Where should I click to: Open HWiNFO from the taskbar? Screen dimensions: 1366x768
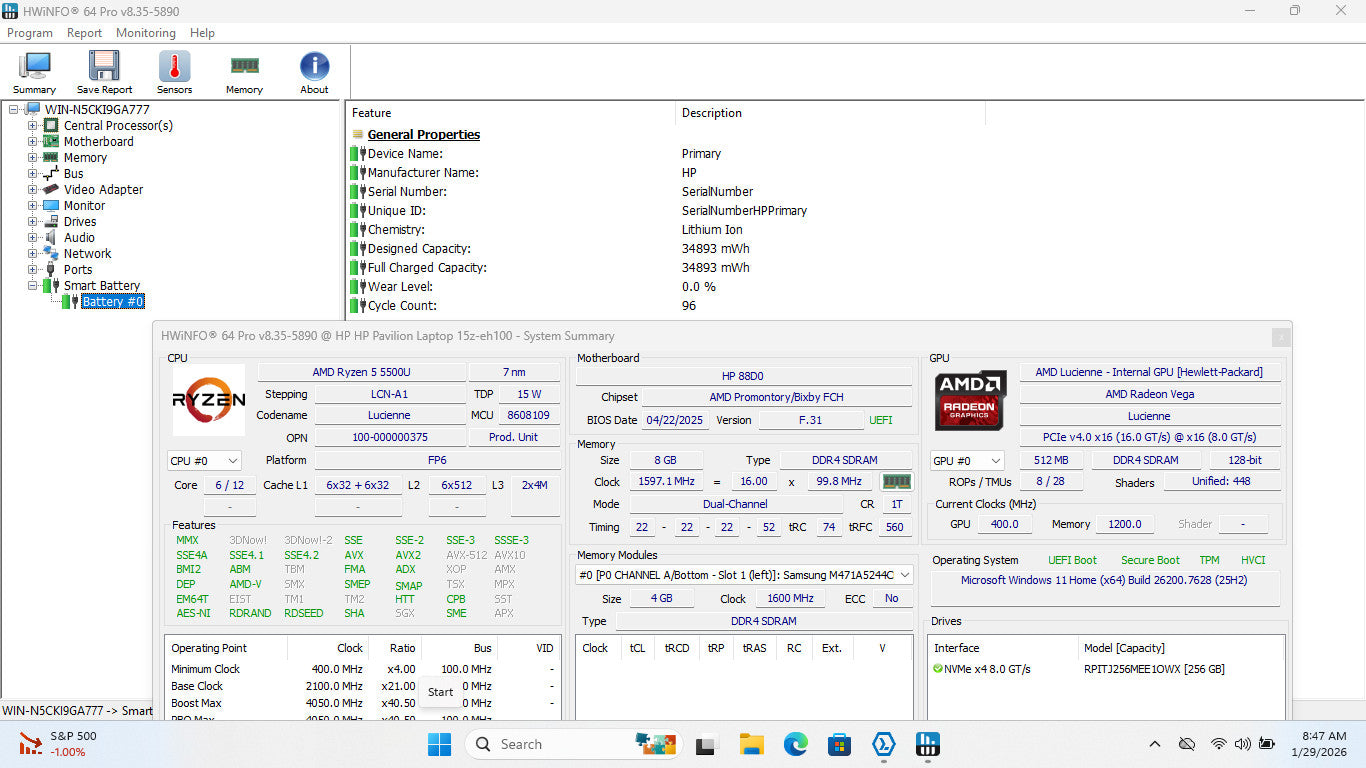point(928,744)
